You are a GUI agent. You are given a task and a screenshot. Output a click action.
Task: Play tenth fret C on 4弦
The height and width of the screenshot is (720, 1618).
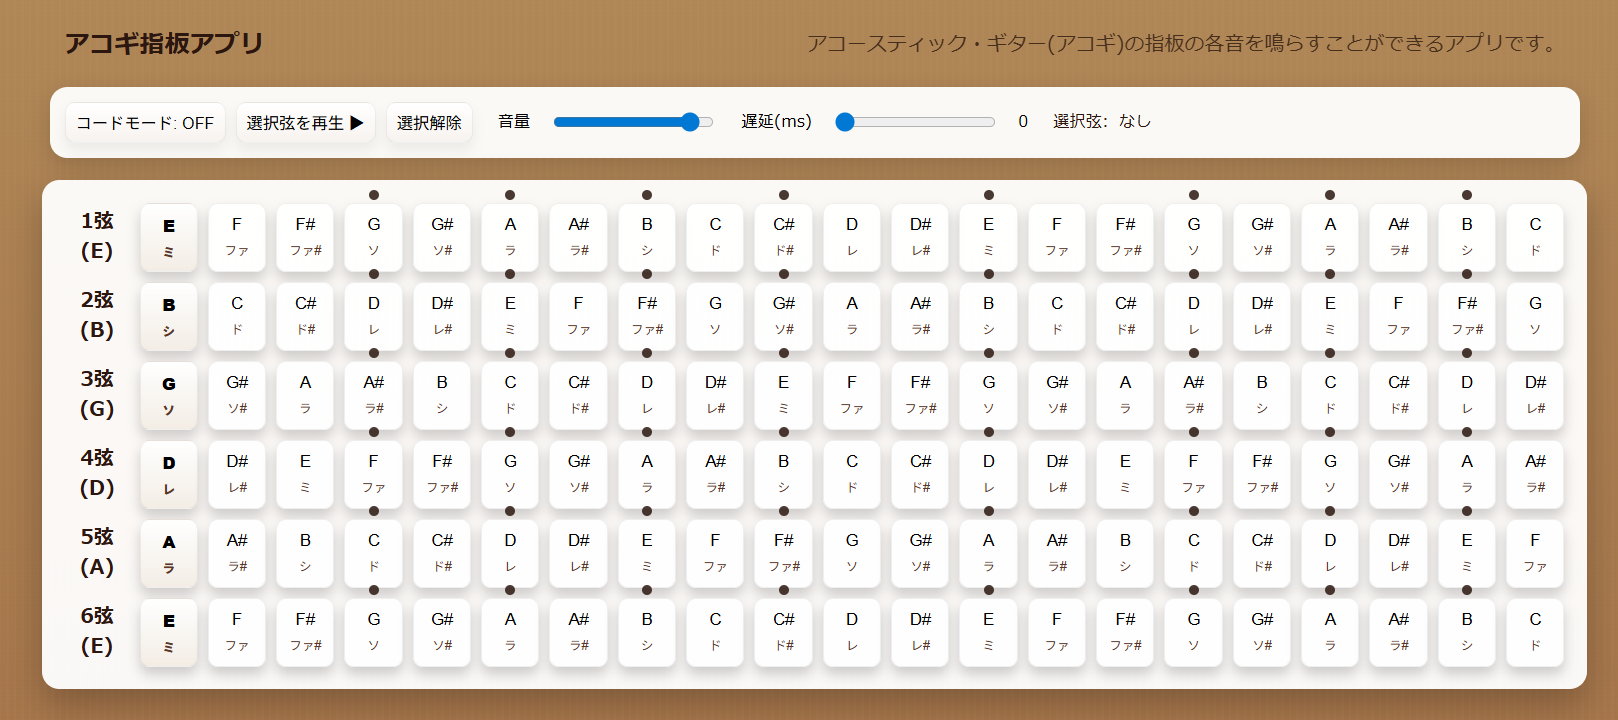click(852, 475)
